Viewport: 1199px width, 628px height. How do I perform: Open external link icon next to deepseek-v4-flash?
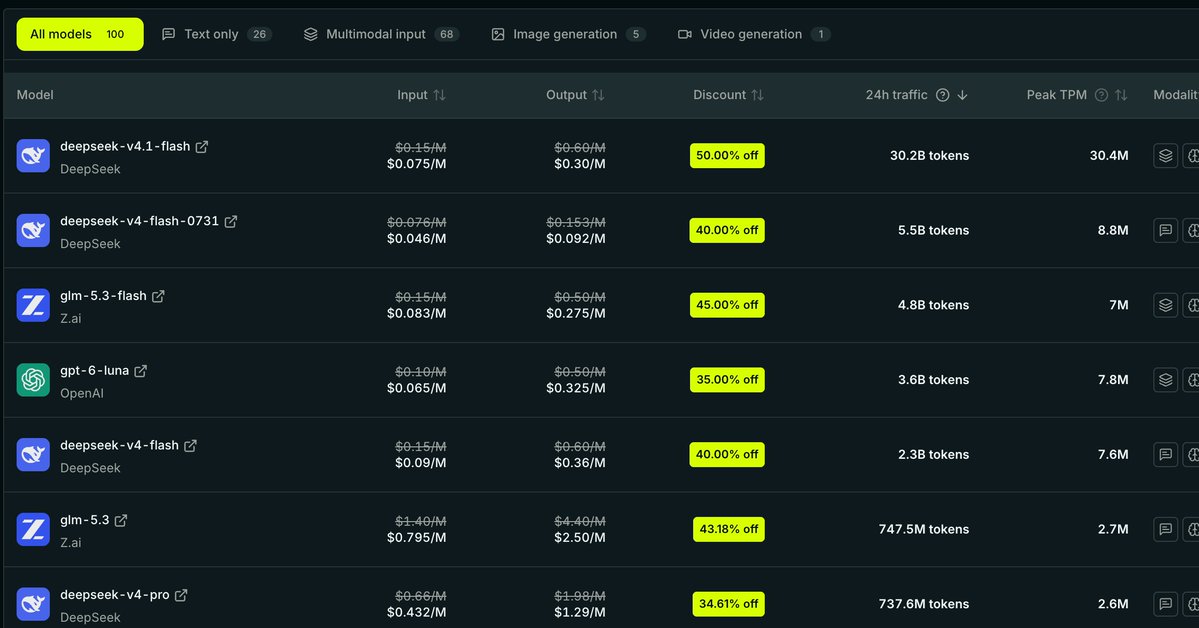tap(190, 445)
